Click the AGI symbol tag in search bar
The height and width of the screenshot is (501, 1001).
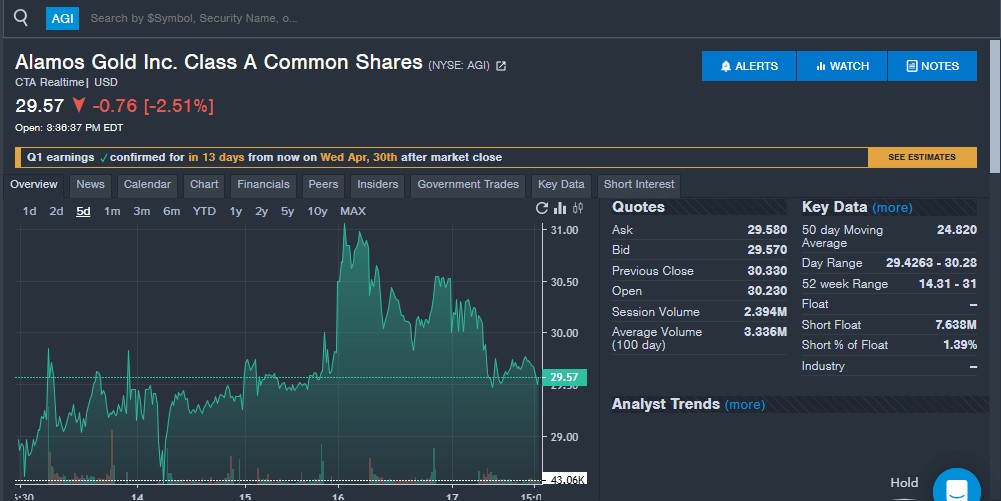pyautogui.click(x=62, y=18)
